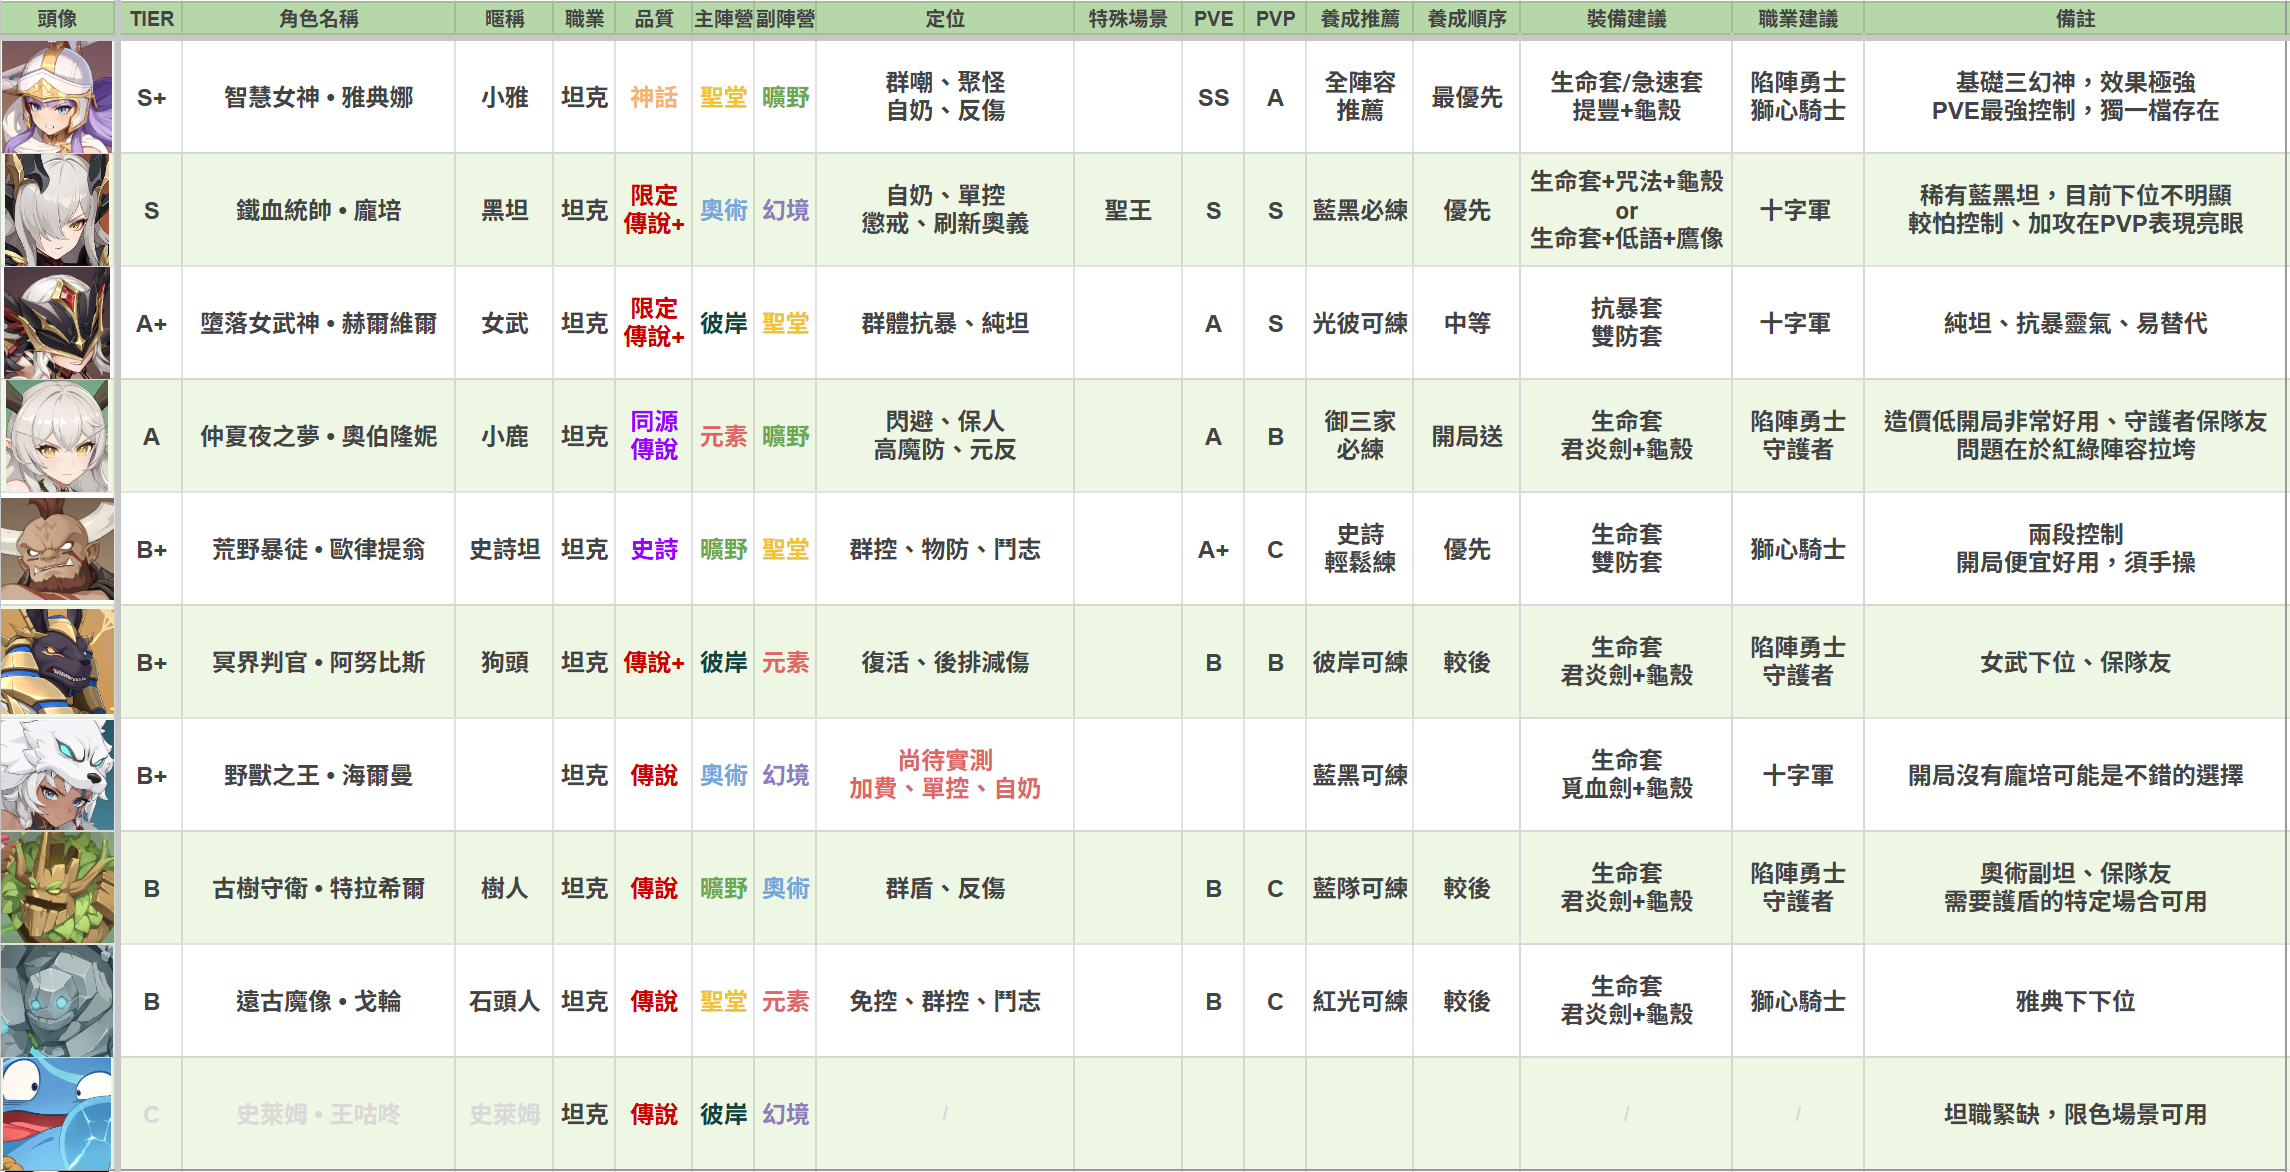Click the 復活、後排減傷 role cell

(945, 662)
